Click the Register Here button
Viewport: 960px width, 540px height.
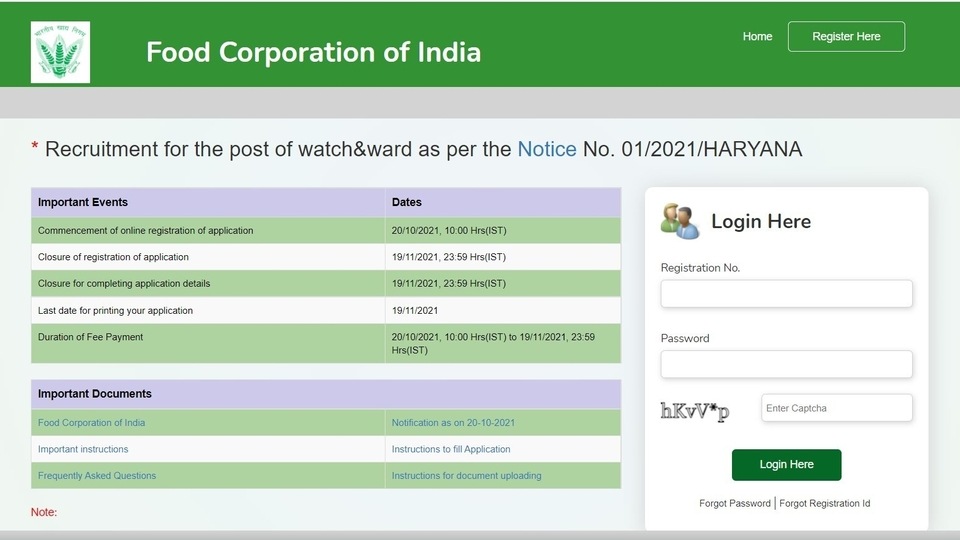pyautogui.click(x=846, y=37)
